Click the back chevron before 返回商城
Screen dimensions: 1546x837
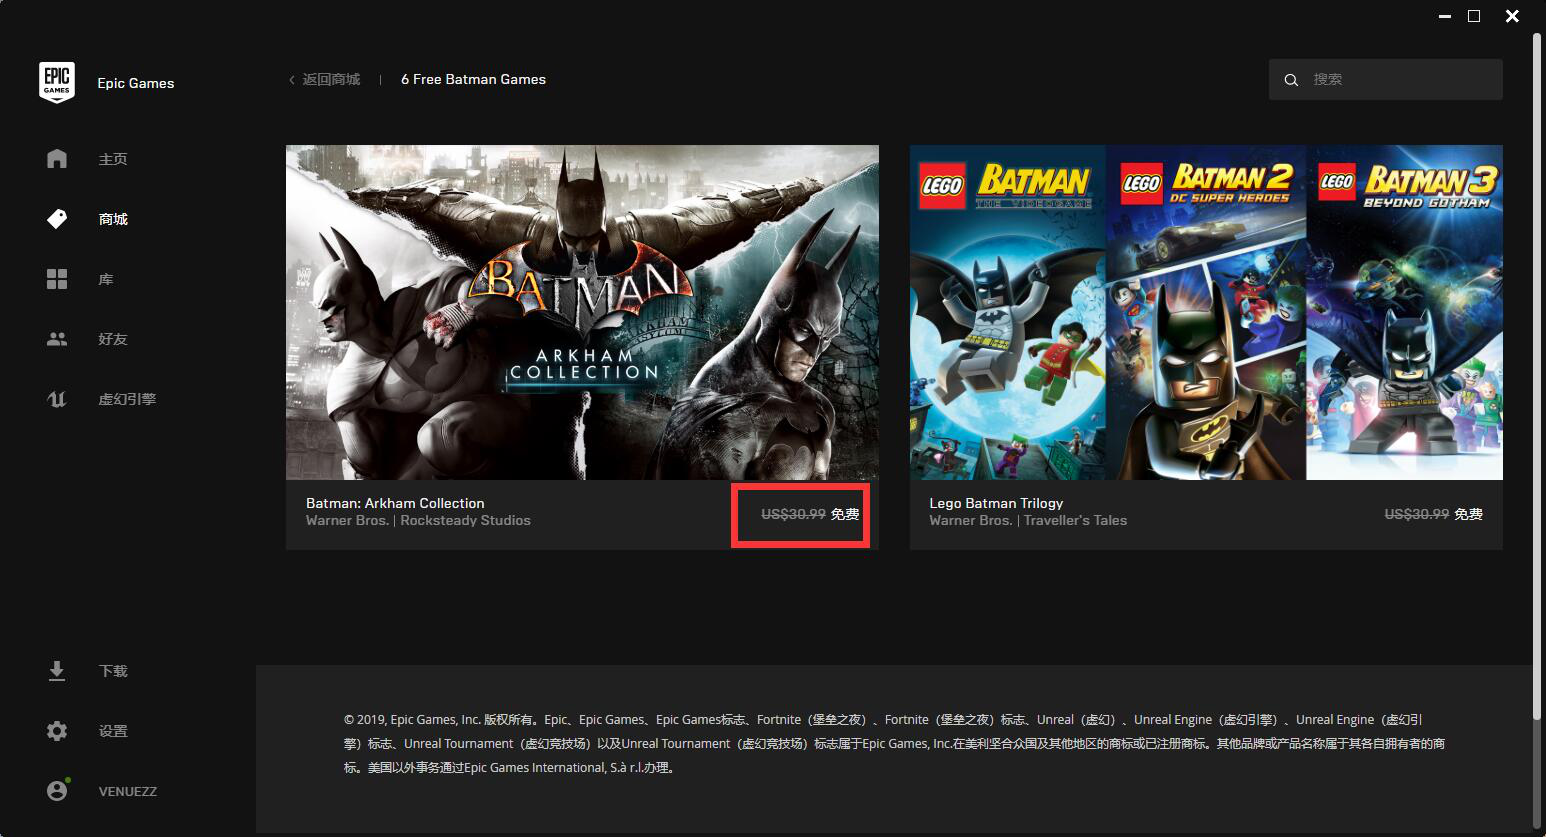[292, 80]
